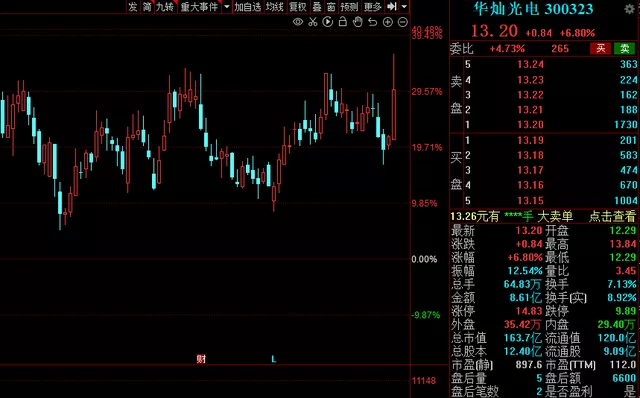Click the 总市值 value 163.7亿
The width and height of the screenshot is (640, 398).
click(522, 338)
